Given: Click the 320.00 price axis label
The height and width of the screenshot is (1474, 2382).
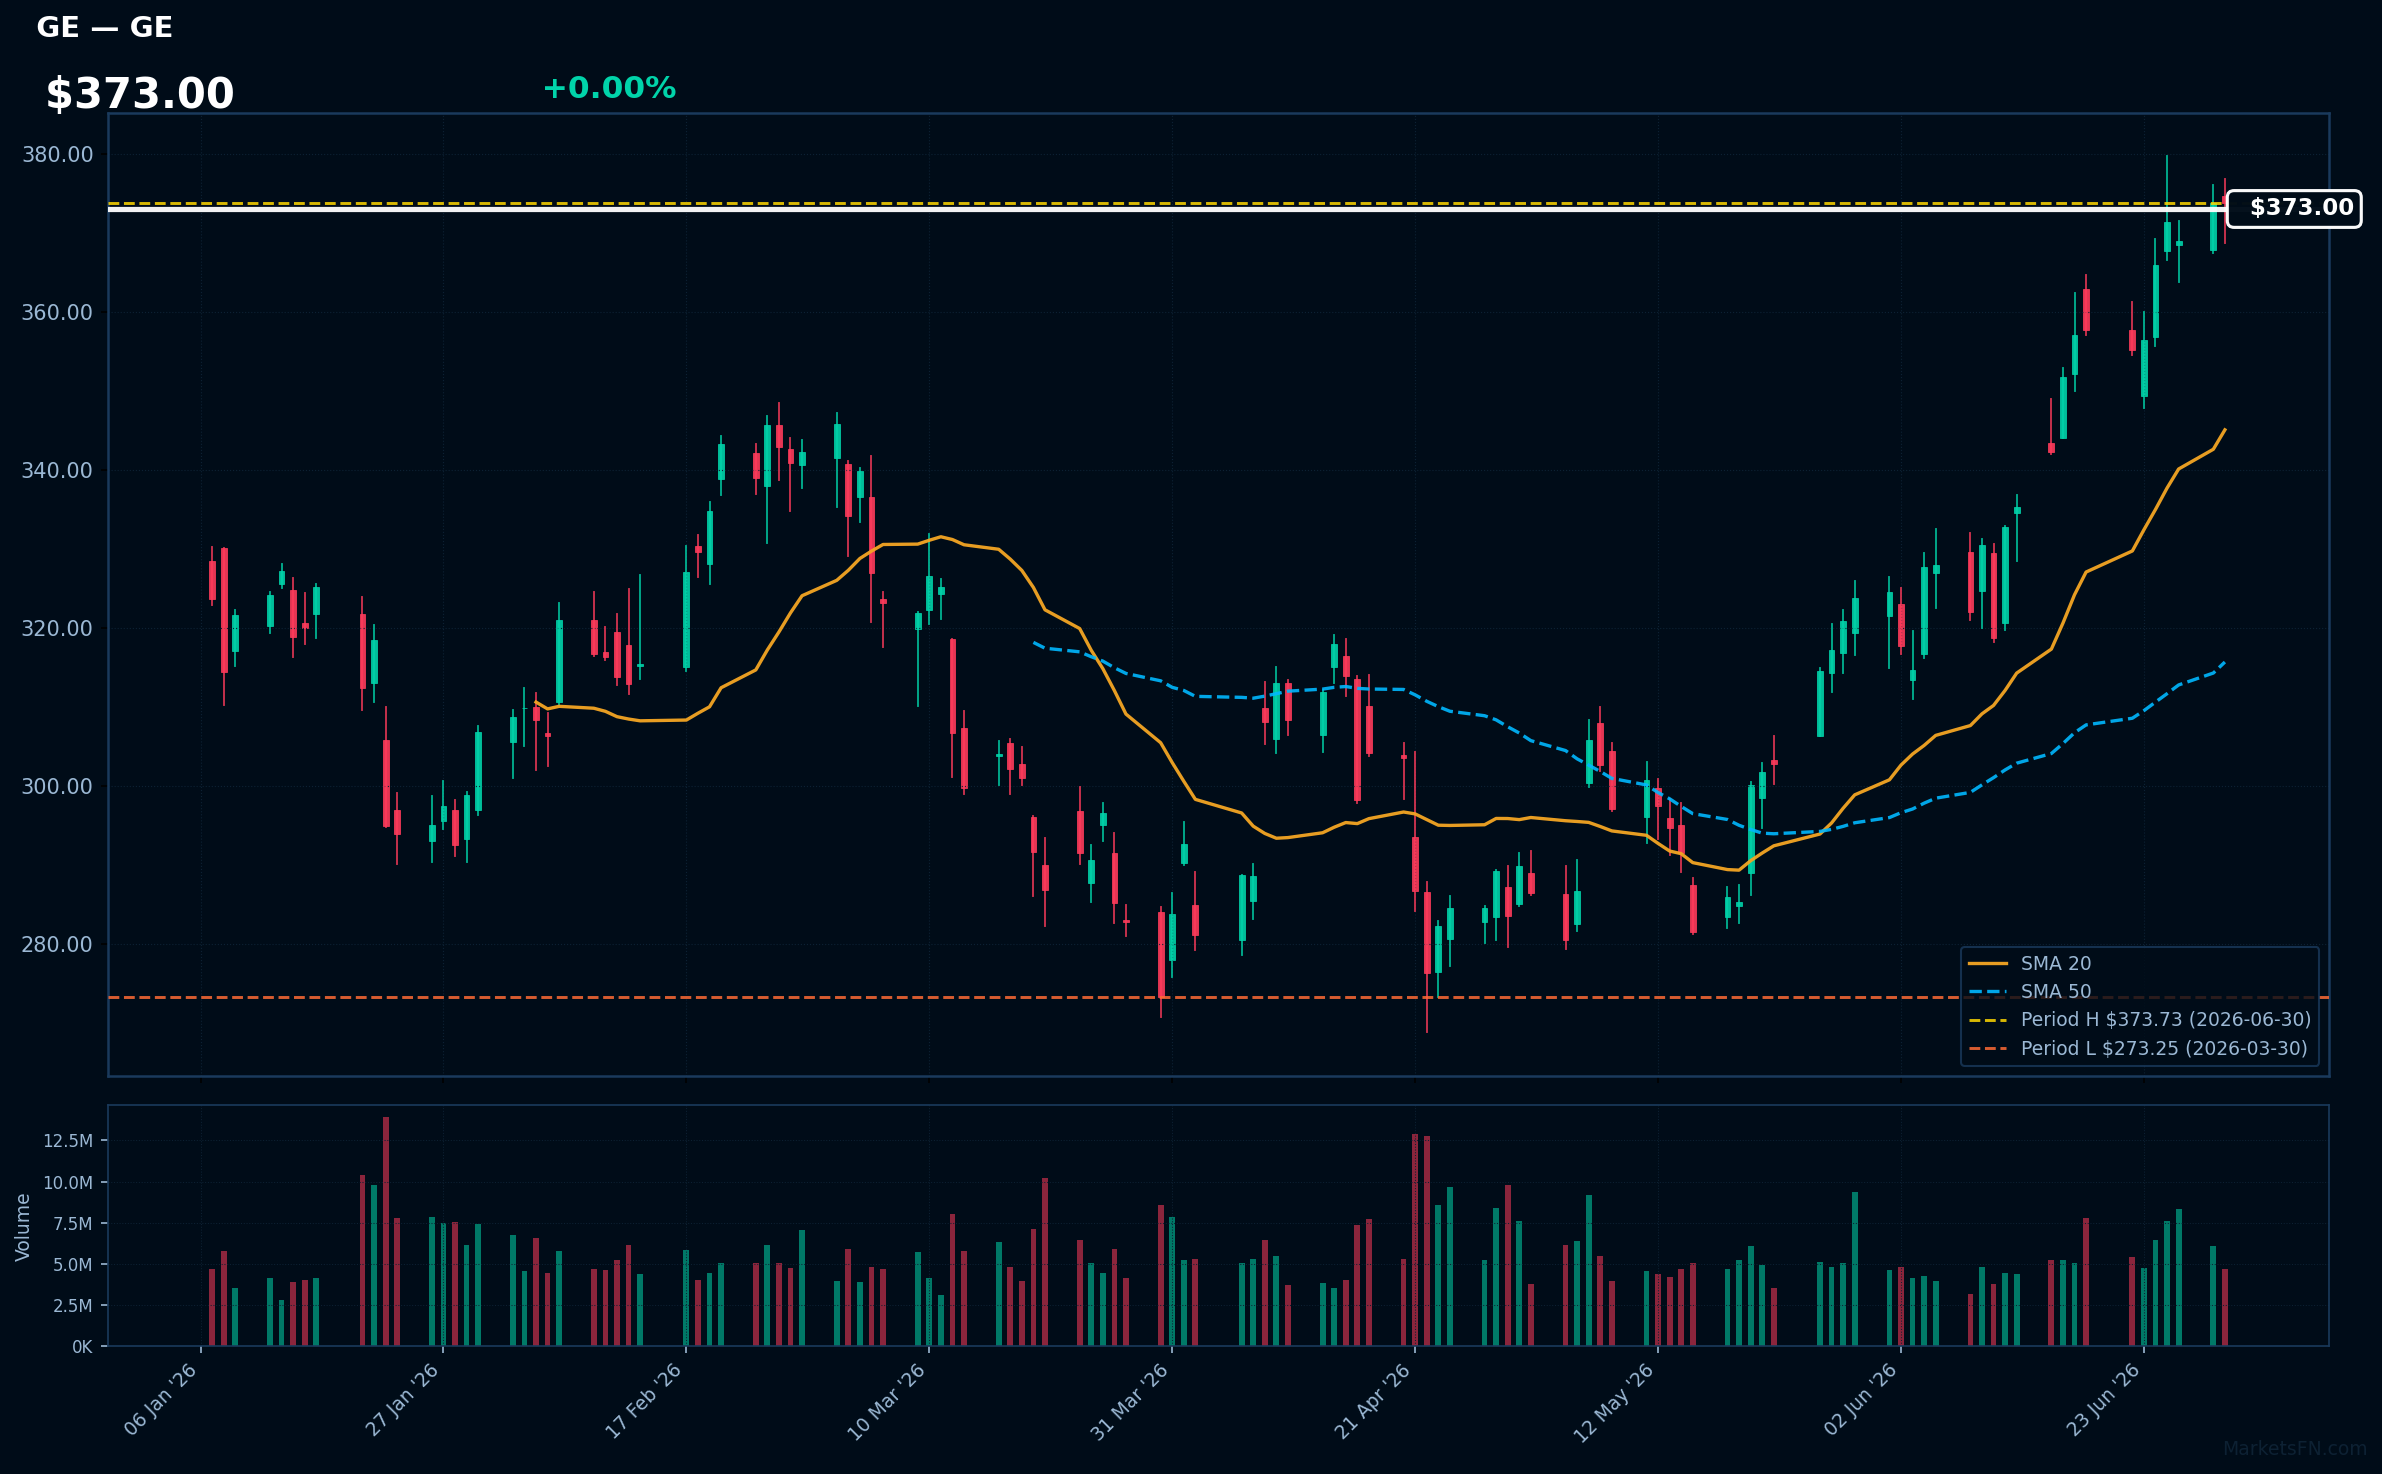Looking at the screenshot, I should (x=57, y=629).
